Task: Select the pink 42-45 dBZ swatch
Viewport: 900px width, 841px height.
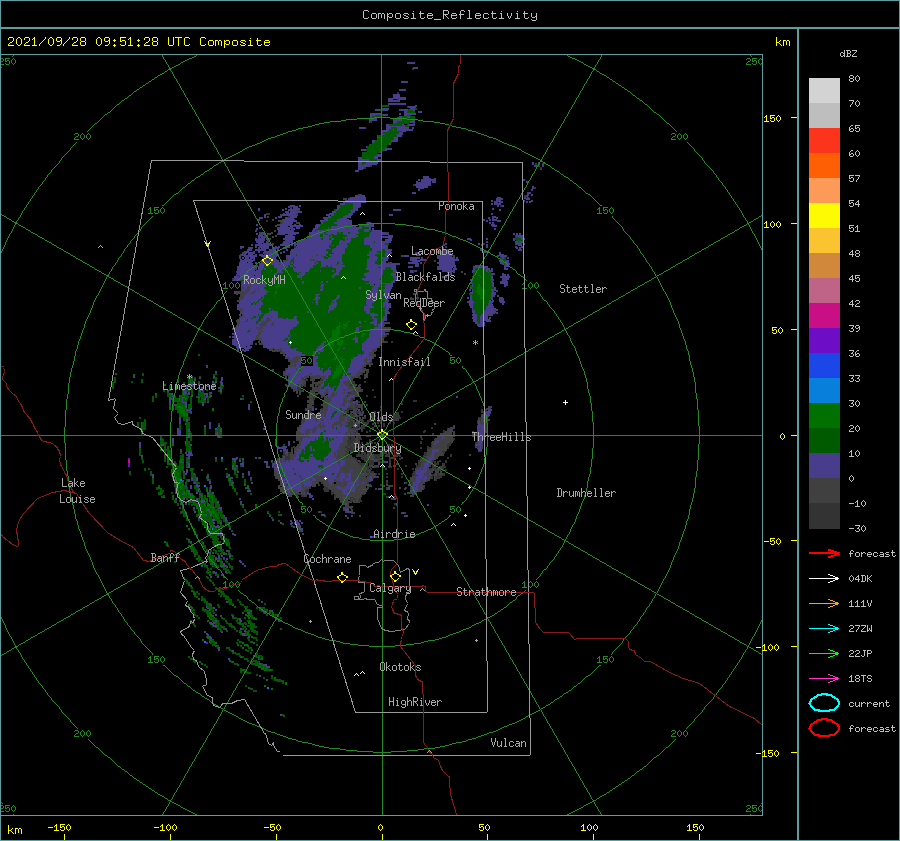Action: (x=824, y=291)
